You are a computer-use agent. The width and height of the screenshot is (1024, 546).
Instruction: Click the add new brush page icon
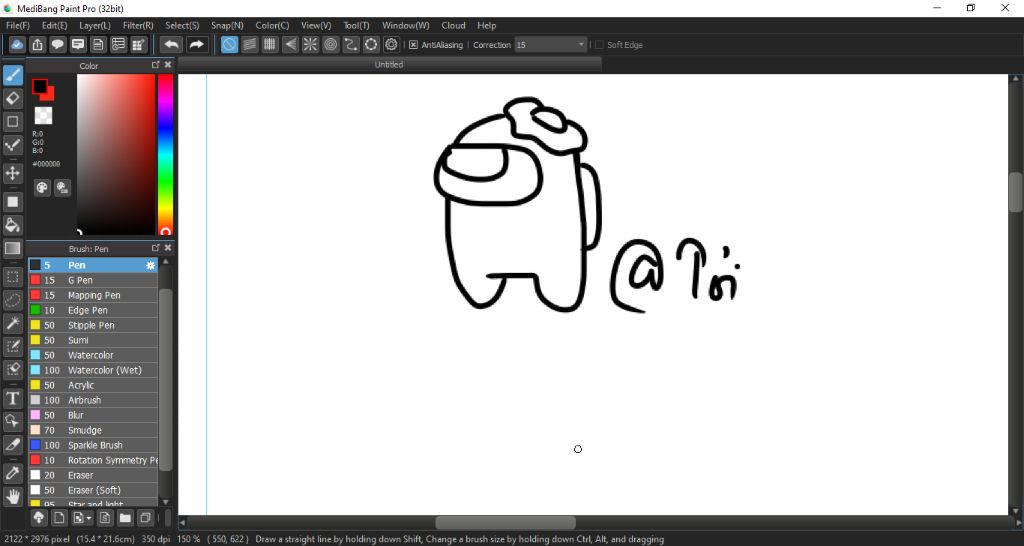pos(59,518)
